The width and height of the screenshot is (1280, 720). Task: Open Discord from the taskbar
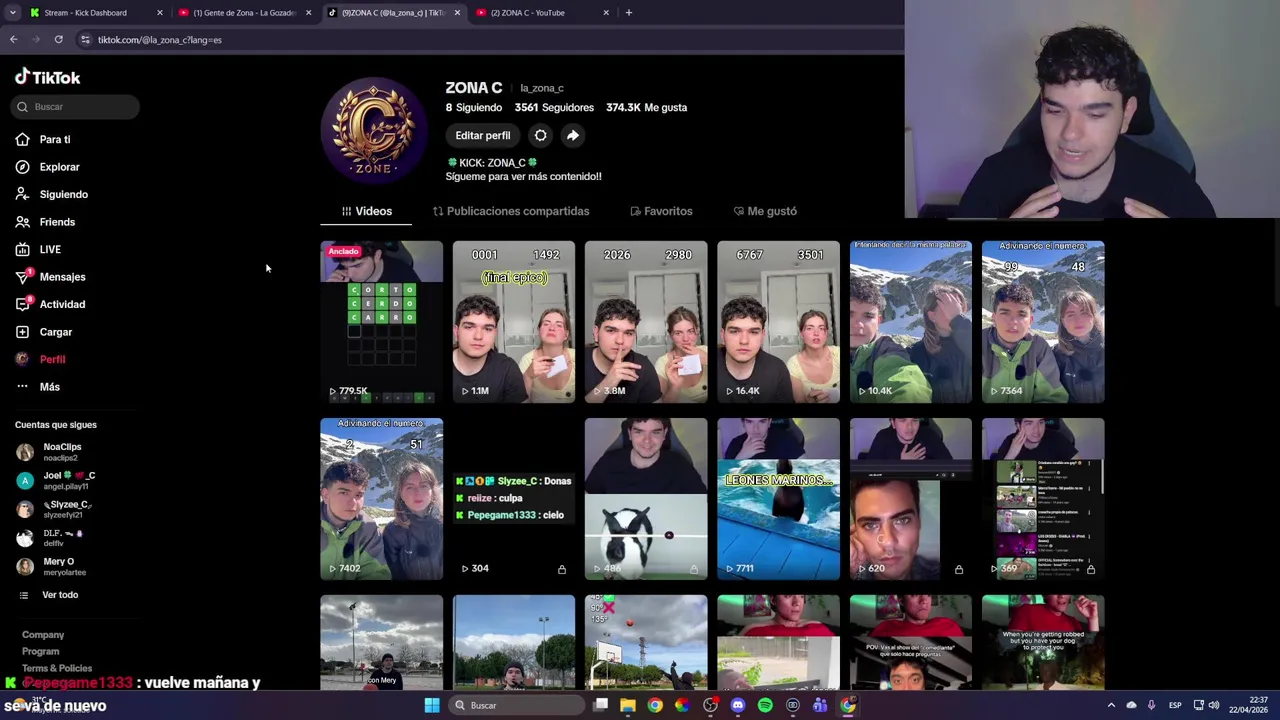(x=738, y=705)
